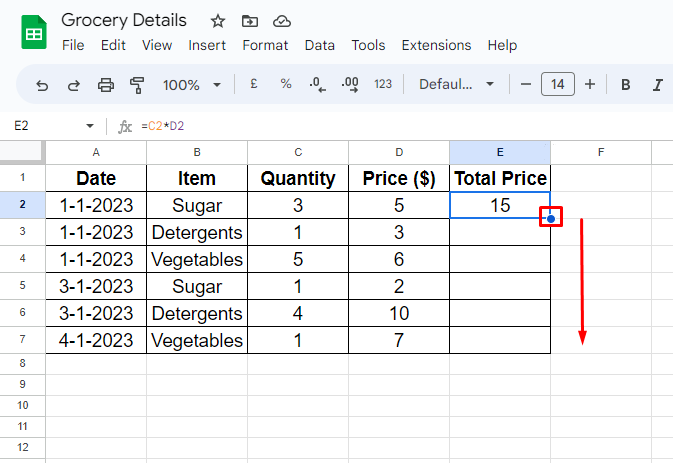Star the Grocery Details document
This screenshot has height=463, width=673.
click(218, 20)
